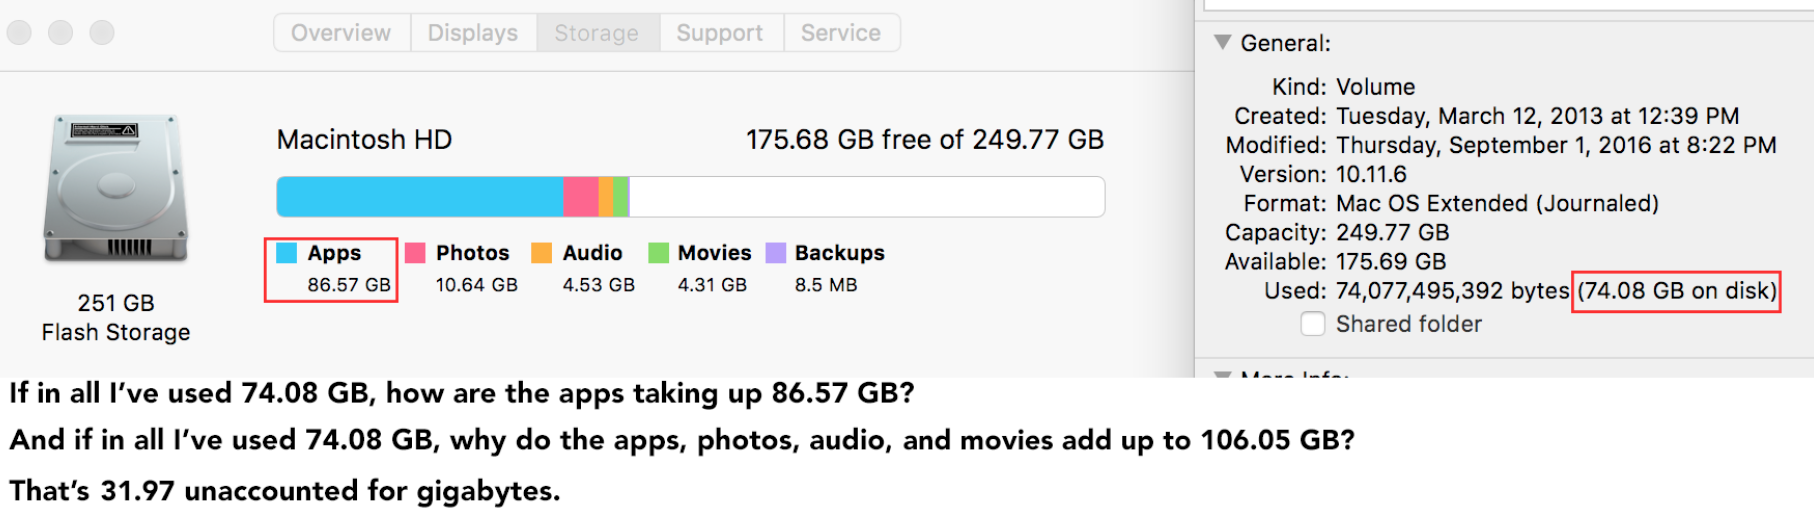Open the Service tab

(x=841, y=33)
